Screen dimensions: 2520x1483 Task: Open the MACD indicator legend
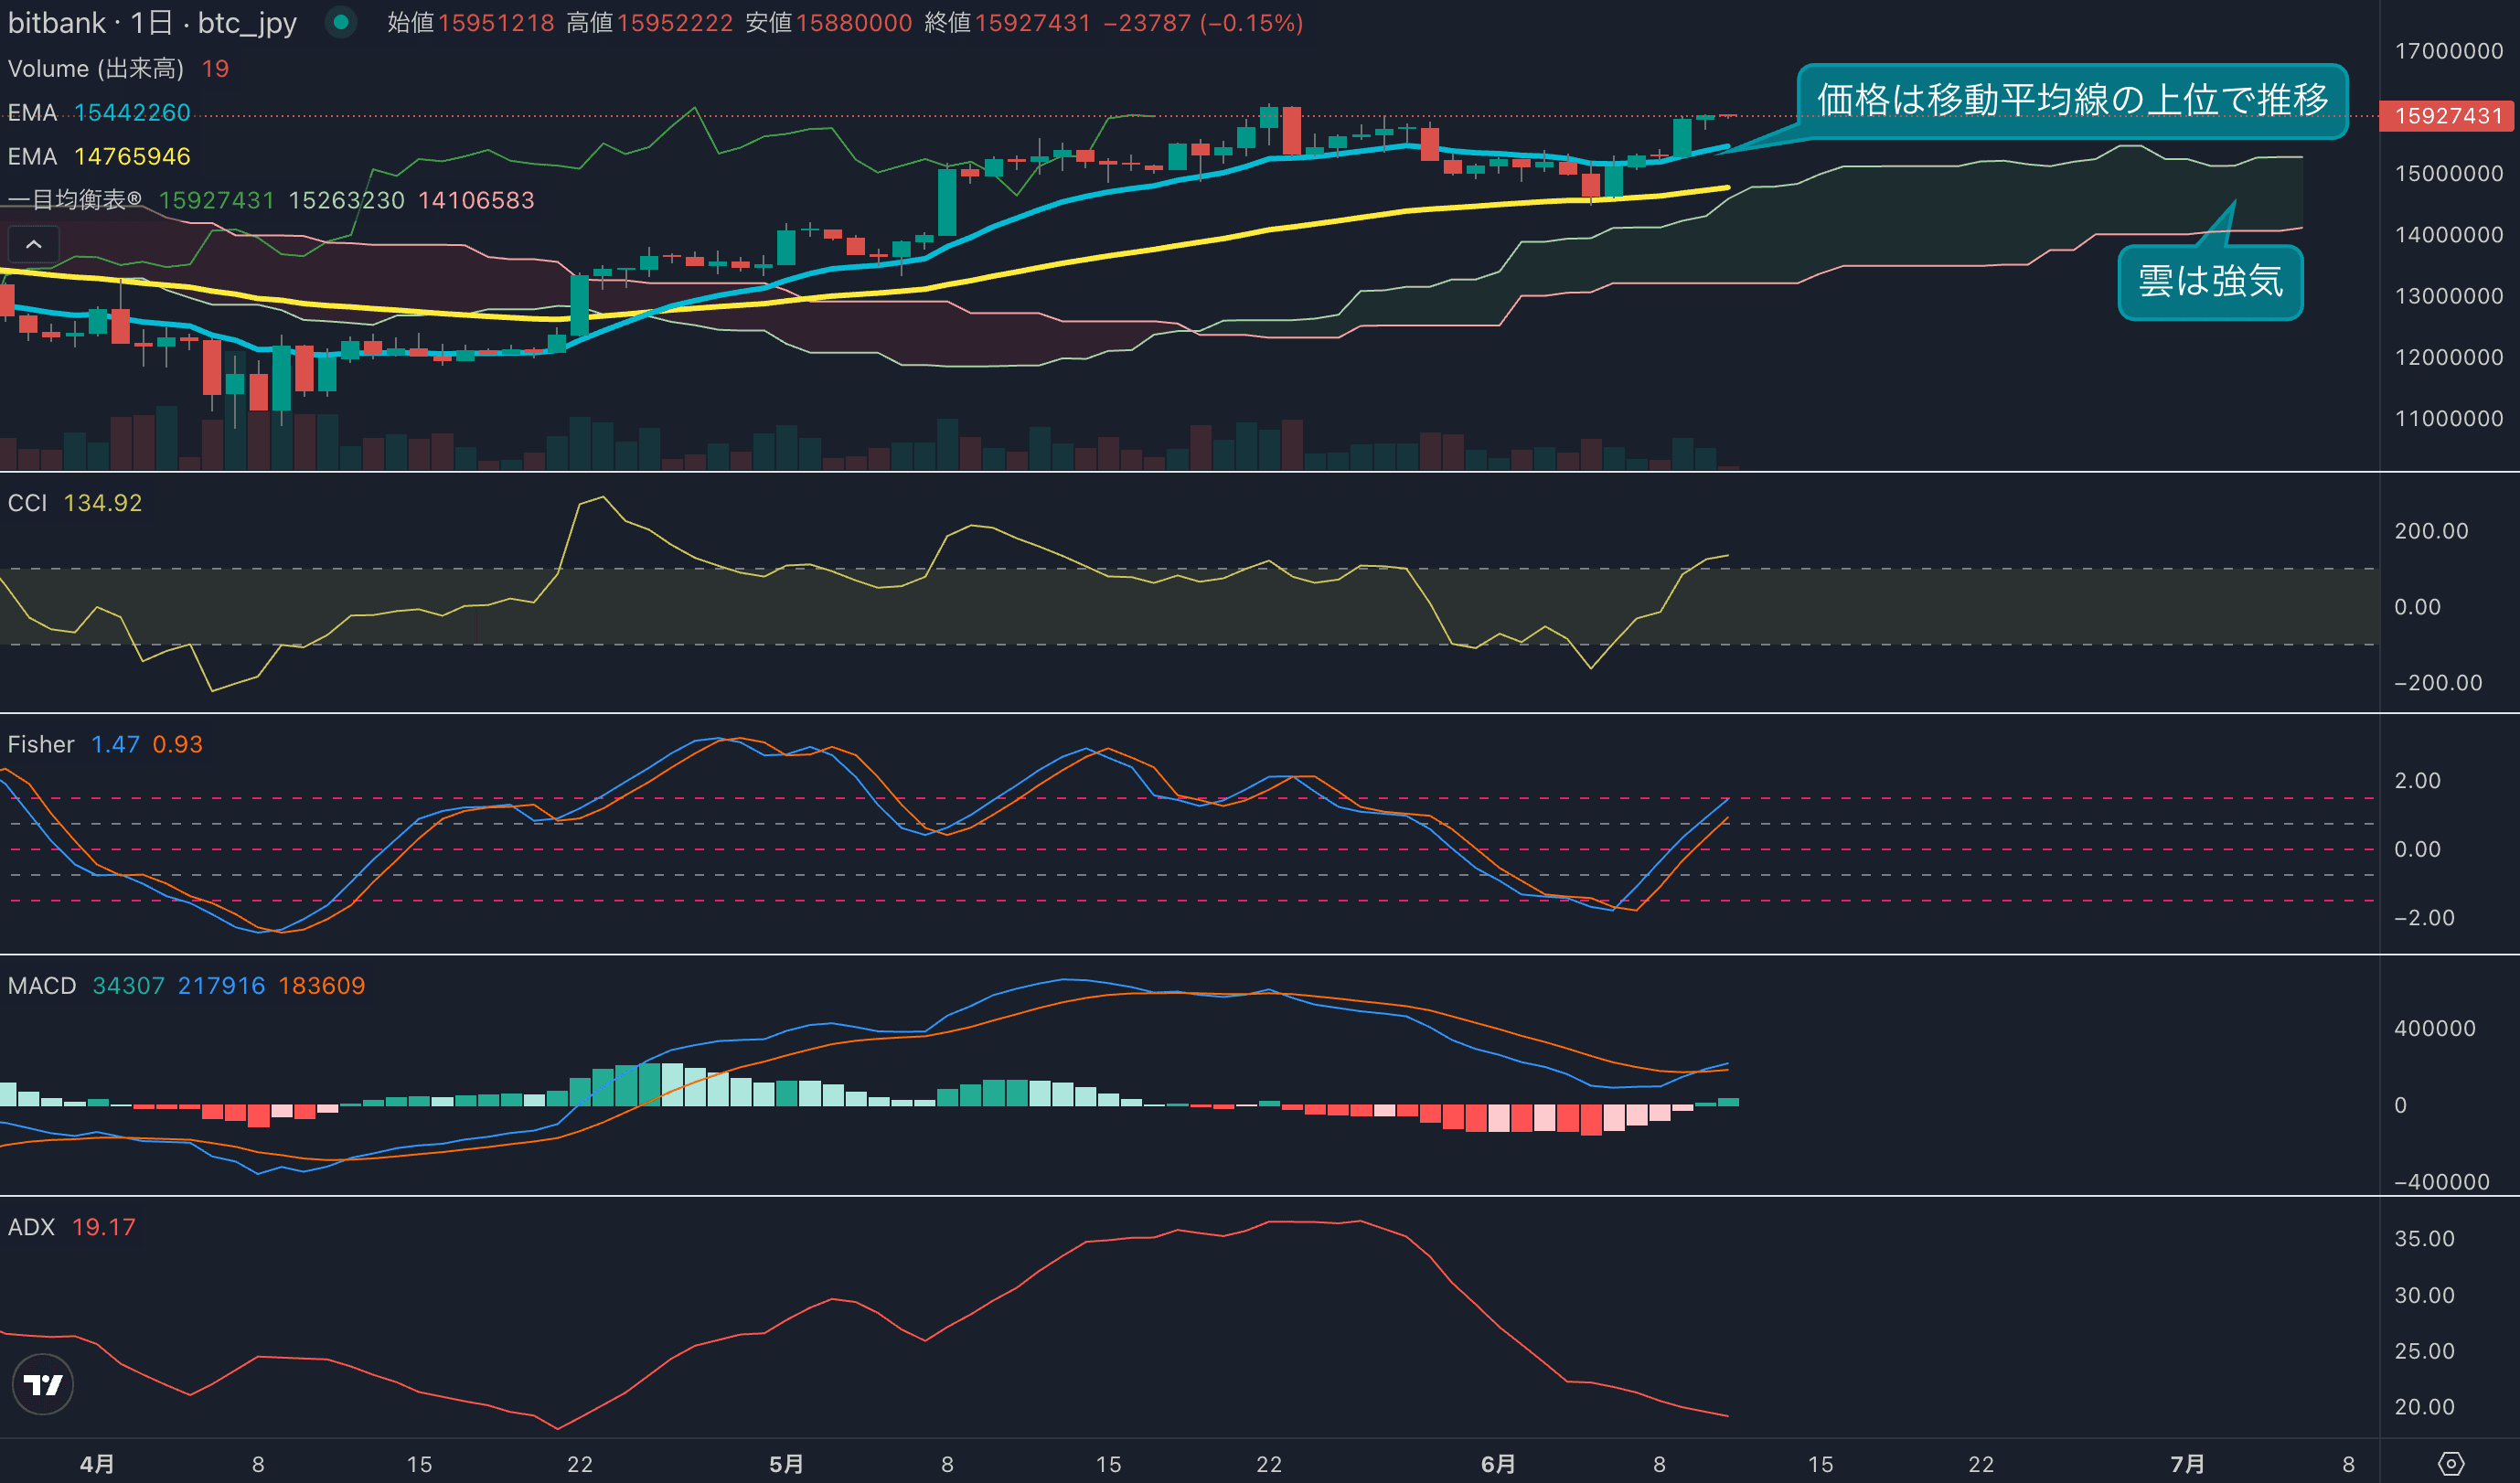[x=41, y=985]
